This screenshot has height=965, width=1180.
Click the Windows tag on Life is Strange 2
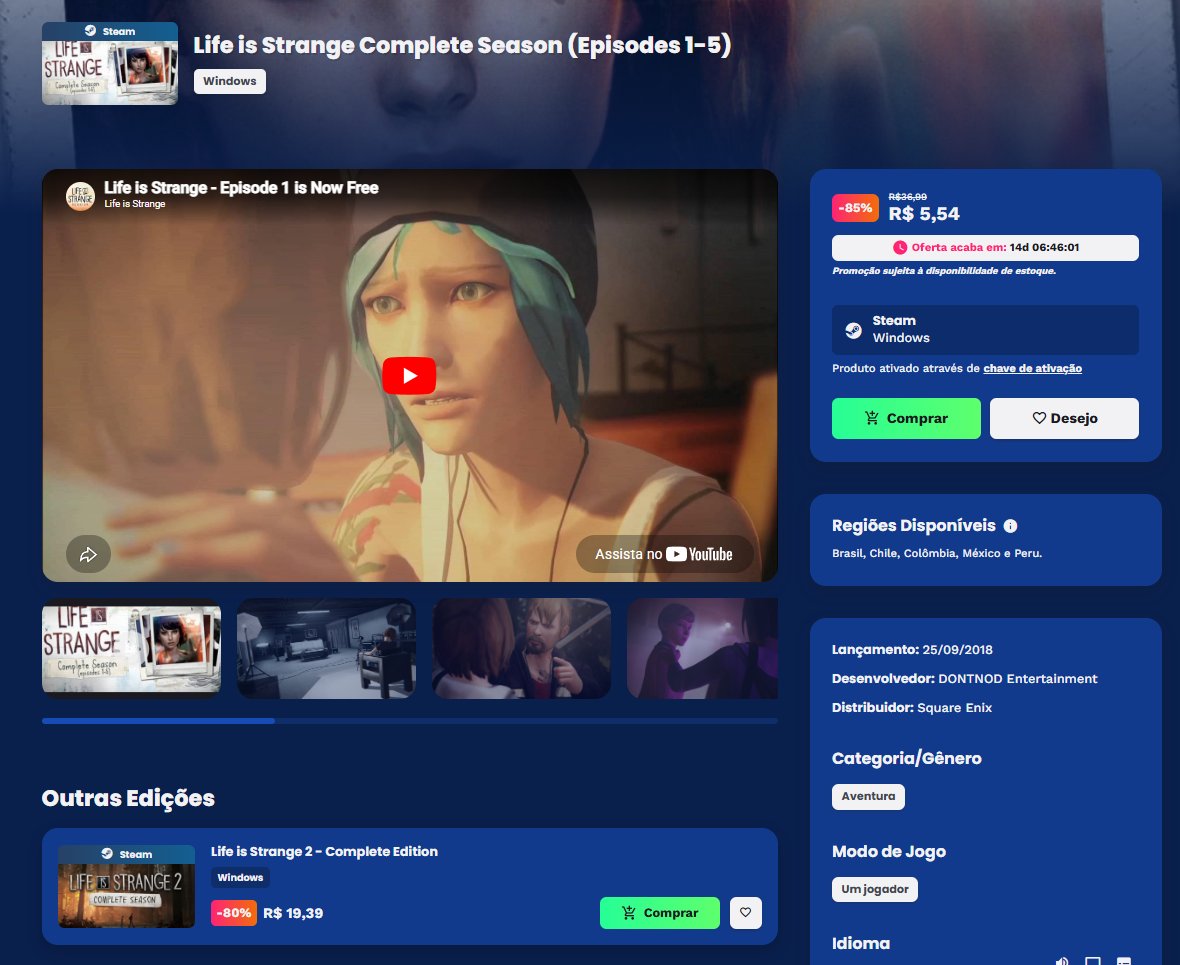pos(240,878)
